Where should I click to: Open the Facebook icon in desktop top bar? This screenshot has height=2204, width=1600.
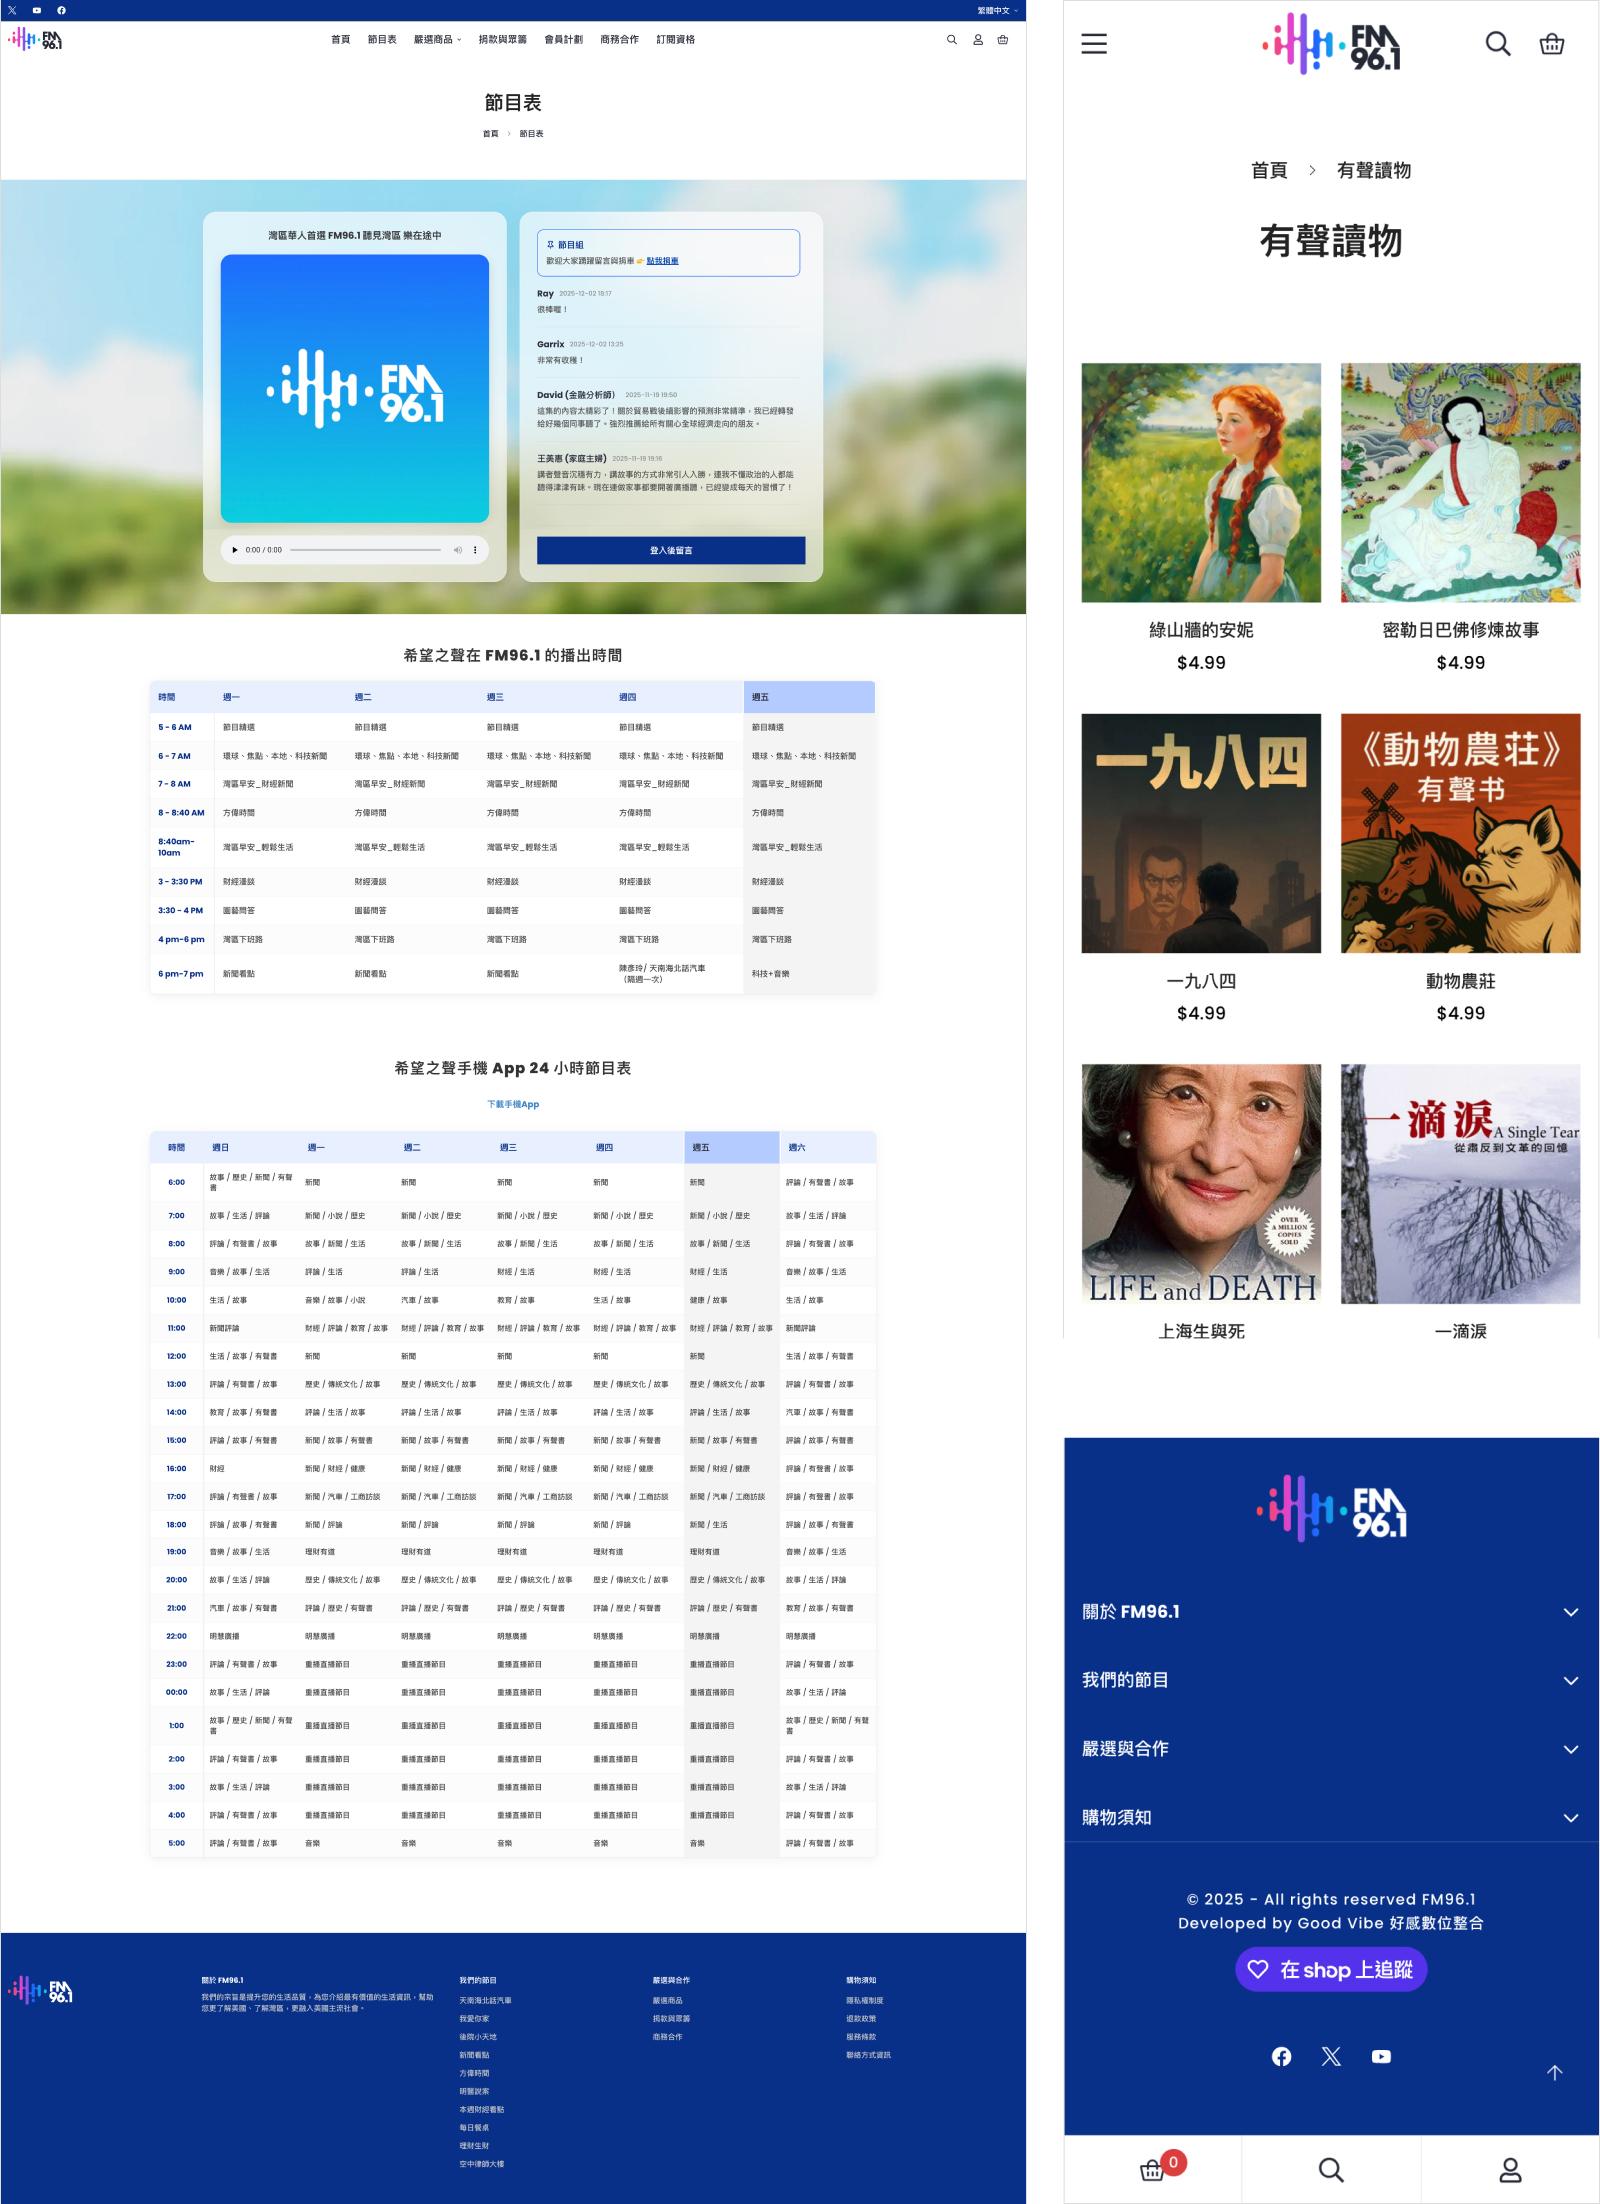[61, 10]
